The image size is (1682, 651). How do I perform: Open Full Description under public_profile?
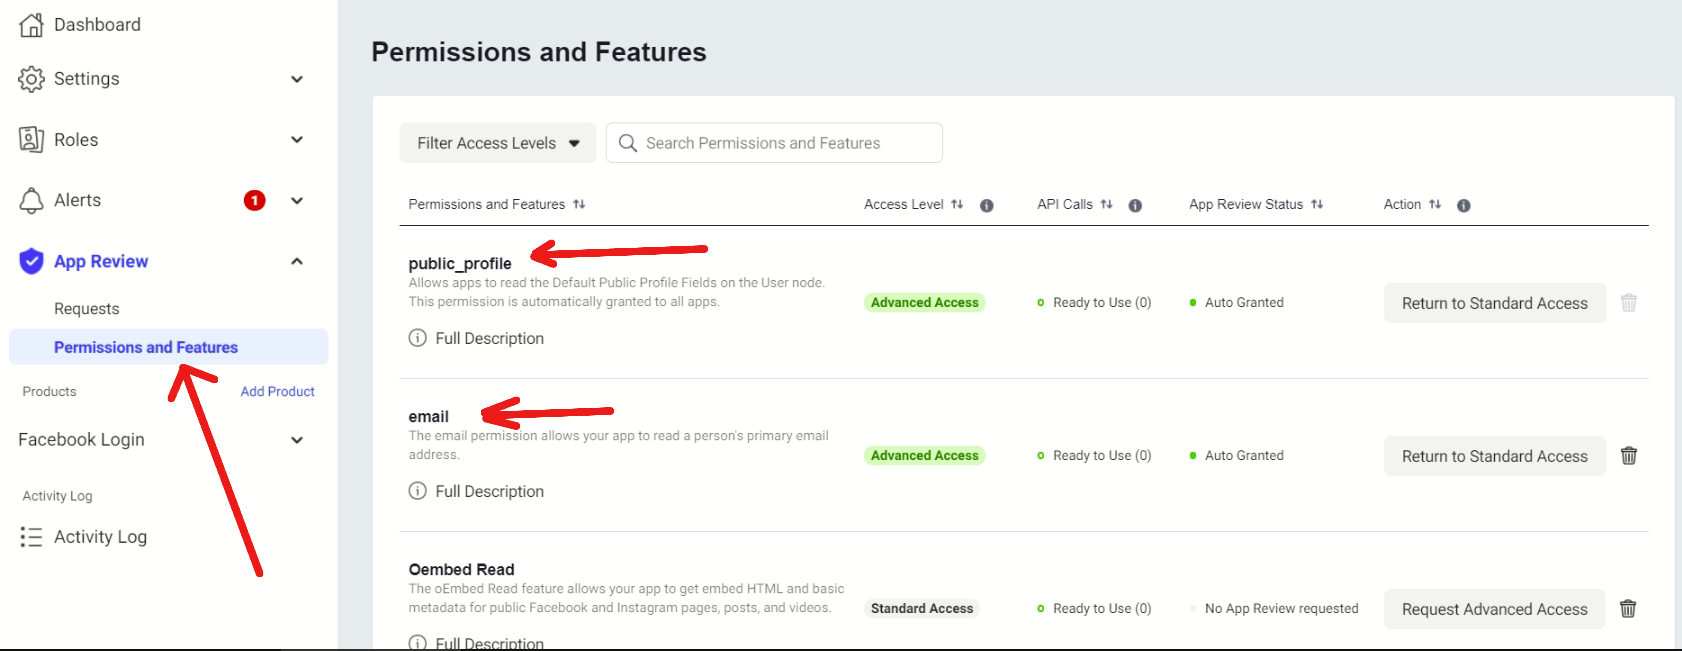(489, 338)
